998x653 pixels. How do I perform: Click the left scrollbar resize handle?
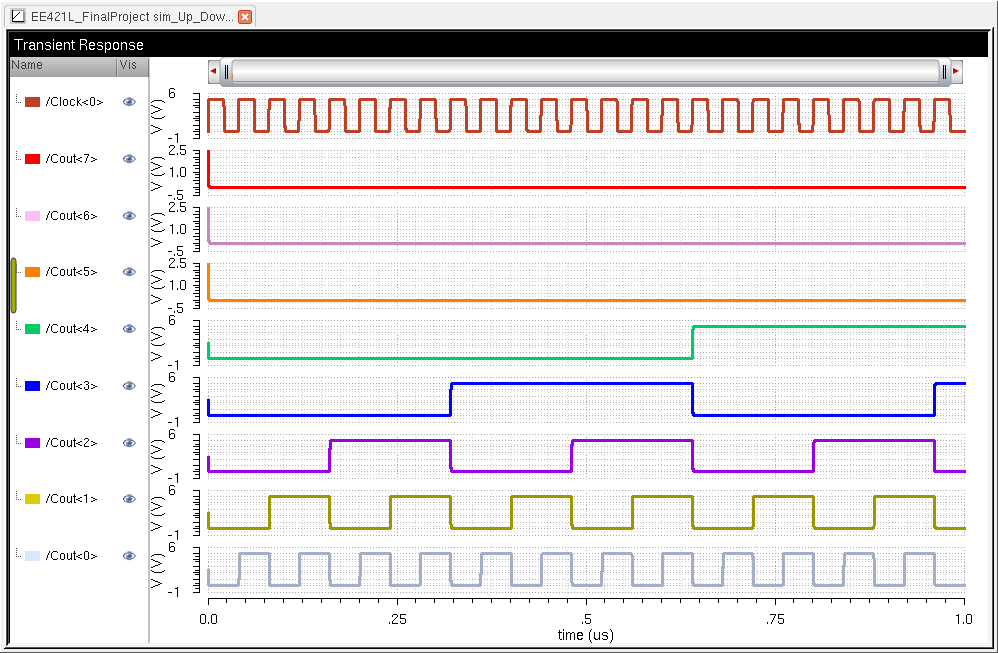(227, 72)
